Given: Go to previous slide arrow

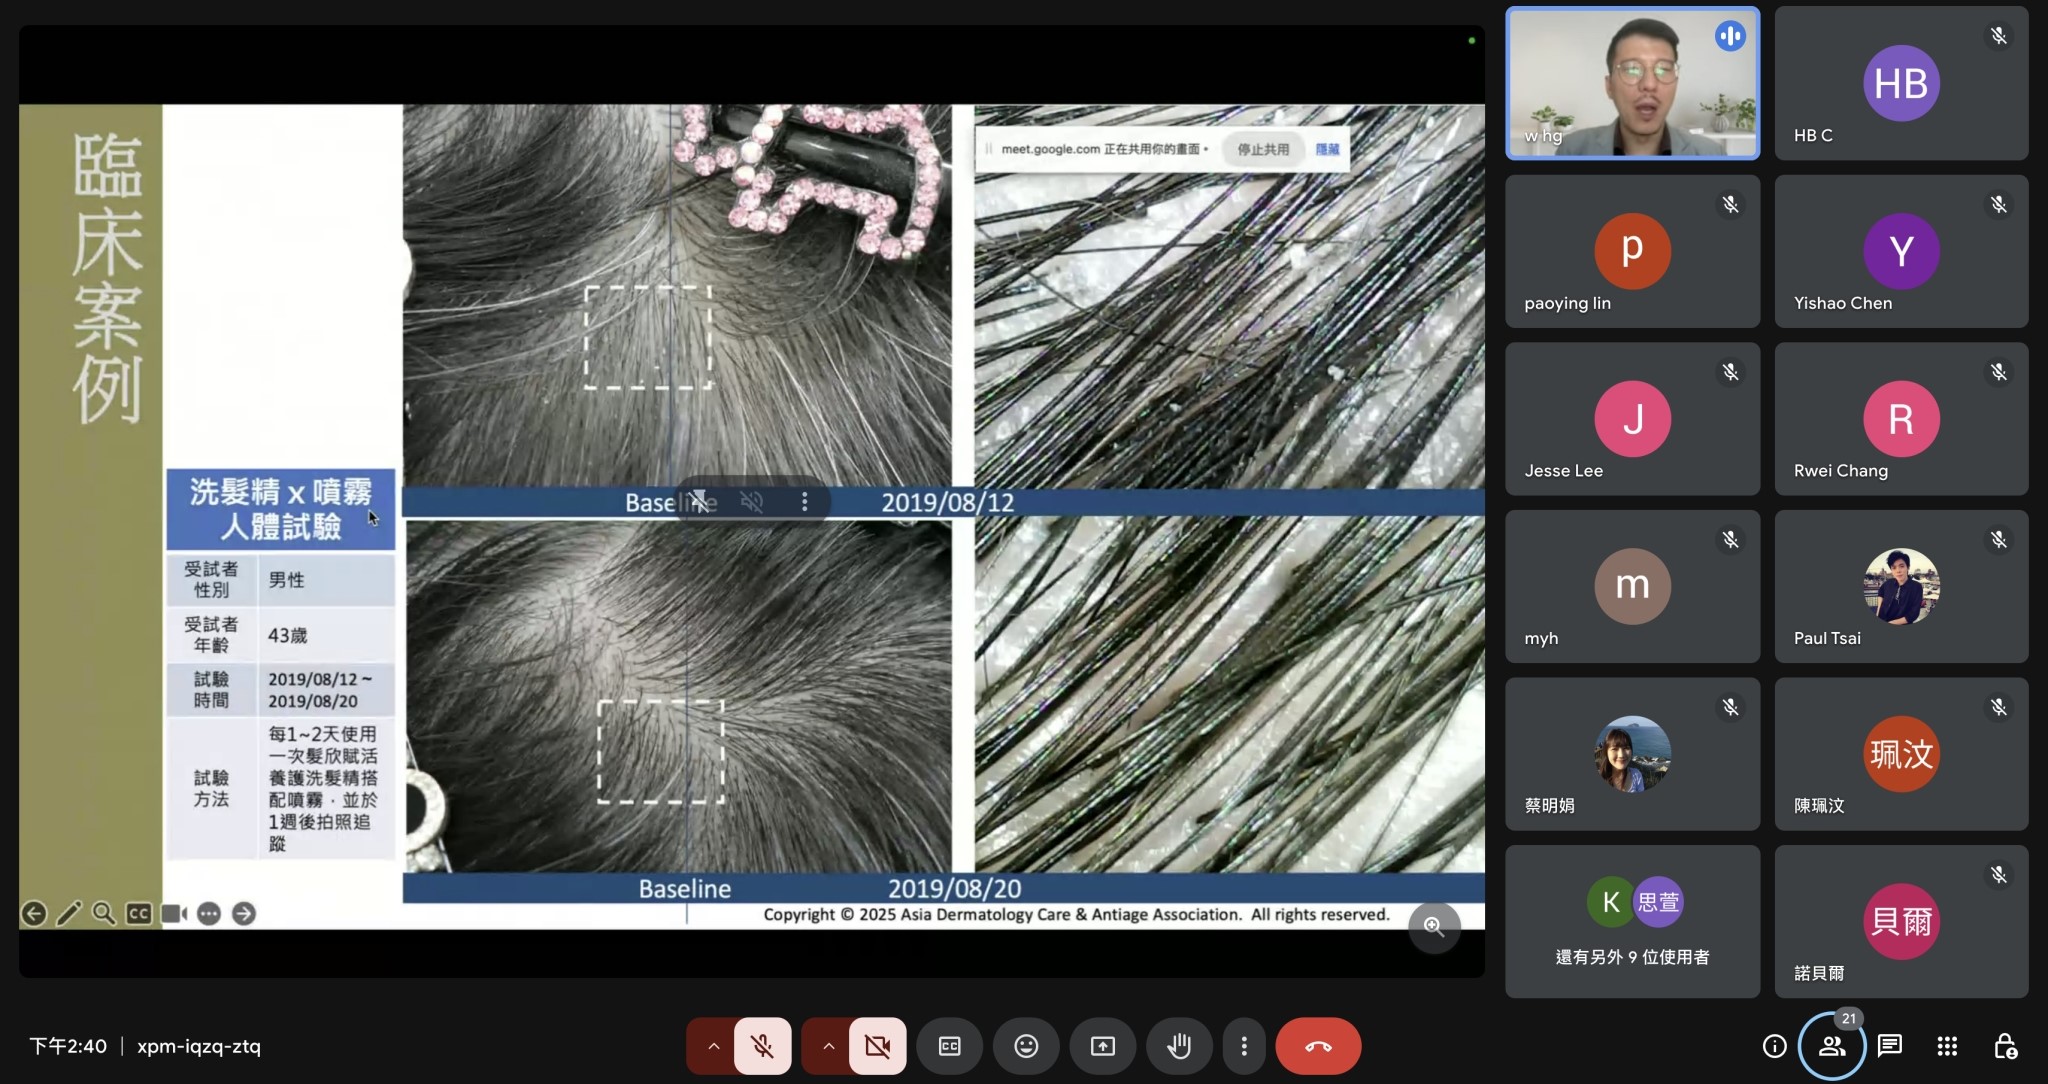Looking at the screenshot, I should pos(34,913).
